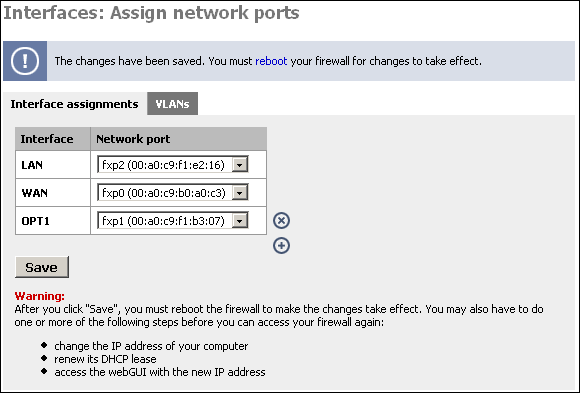Click the 'access the webGUI' bullet text
Screen dimensions: 580x393
(x=160, y=372)
